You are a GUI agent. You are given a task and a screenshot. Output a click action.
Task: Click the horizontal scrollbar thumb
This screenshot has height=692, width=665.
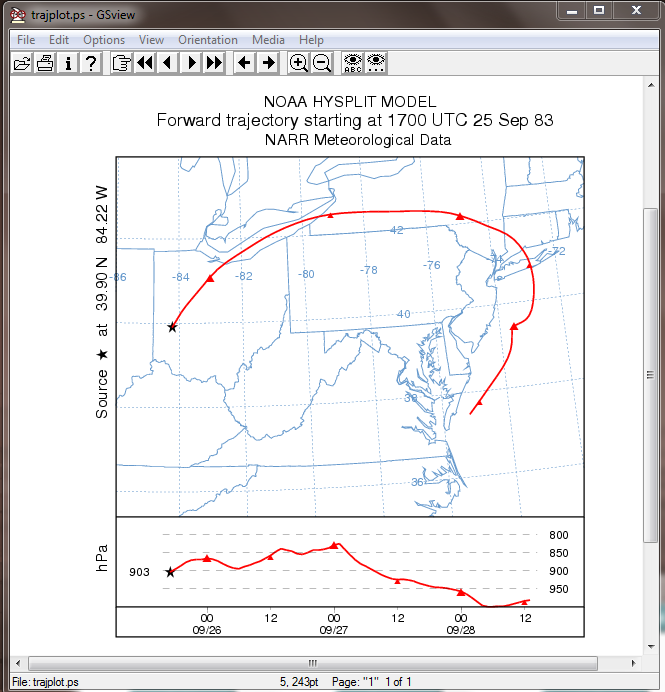pos(313,663)
